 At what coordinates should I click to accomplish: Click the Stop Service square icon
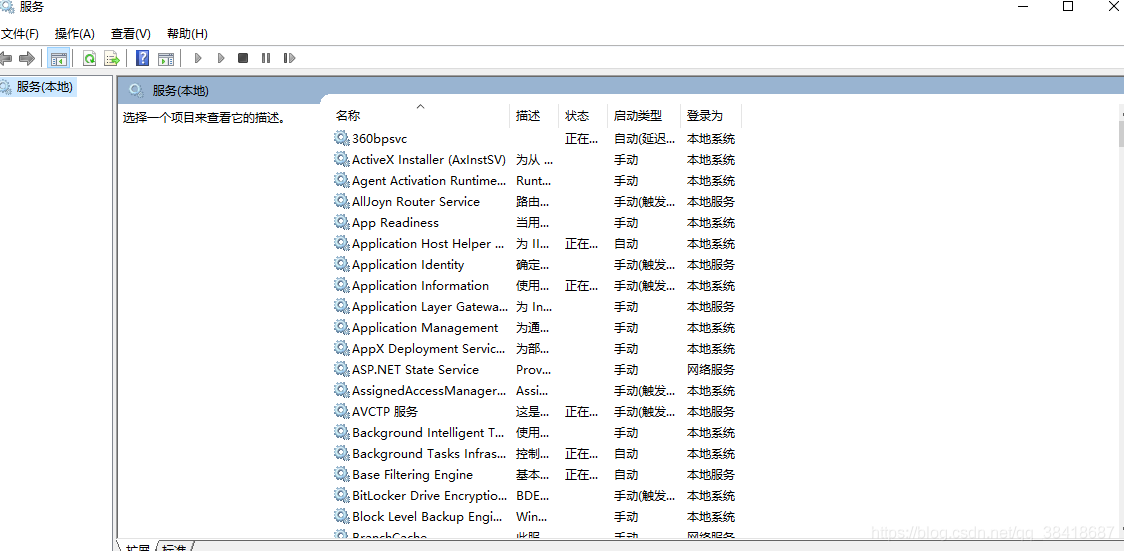pos(243,58)
